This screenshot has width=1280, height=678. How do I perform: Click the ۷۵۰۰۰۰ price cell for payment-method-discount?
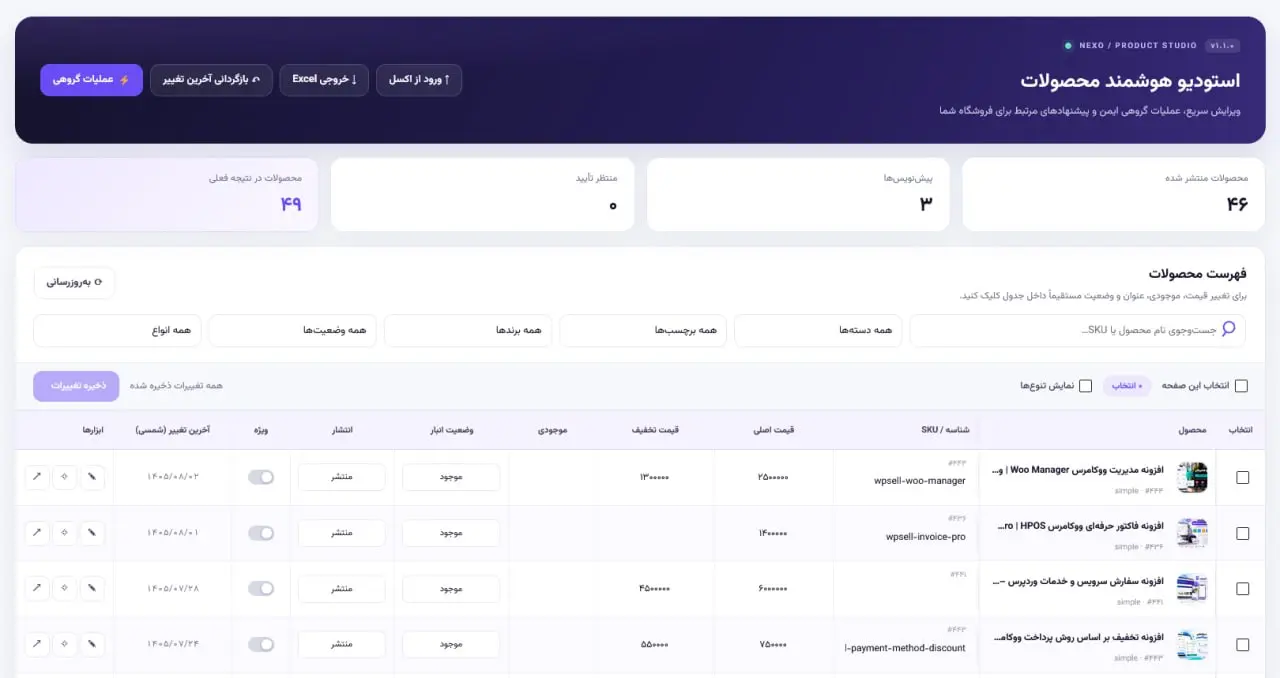coord(773,645)
